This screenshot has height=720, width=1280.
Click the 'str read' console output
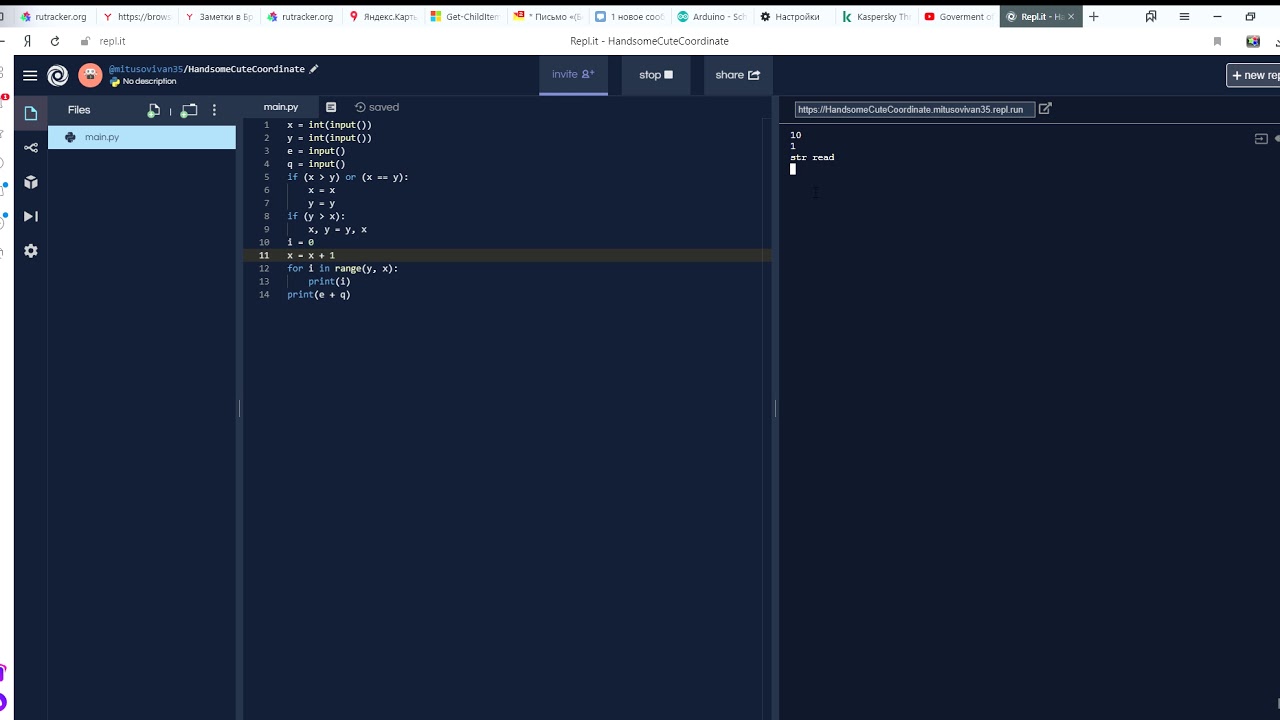coord(812,158)
